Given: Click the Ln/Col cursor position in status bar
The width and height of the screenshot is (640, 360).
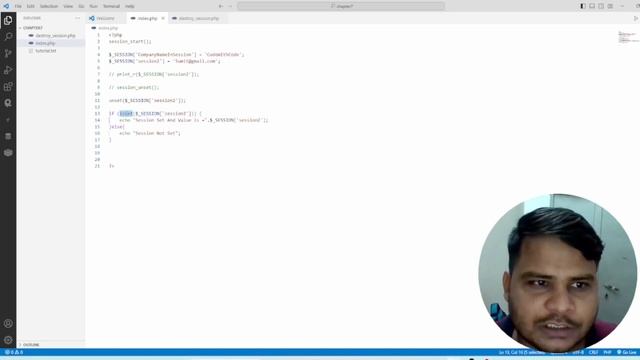Looking at the screenshot, I should 521,352.
